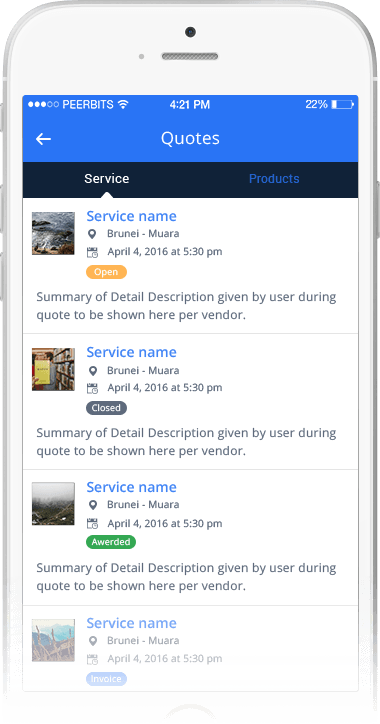Open Service name link of the Closed quote
Viewport: 380px width, 724px height.
coord(132,352)
